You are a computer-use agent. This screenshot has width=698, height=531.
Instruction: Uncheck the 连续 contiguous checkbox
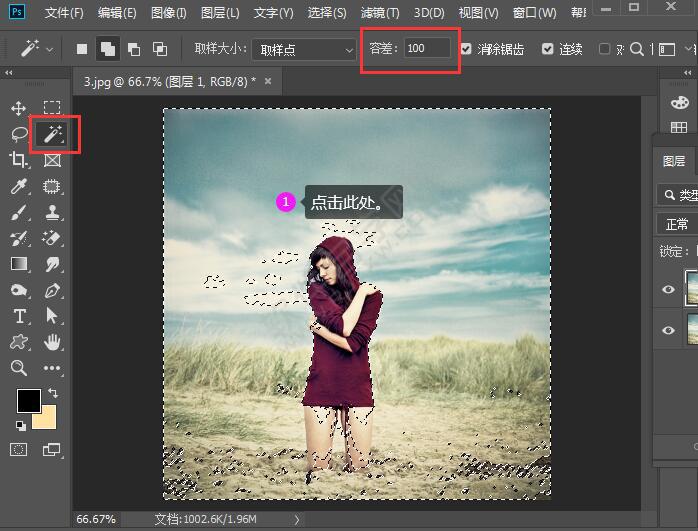pyautogui.click(x=547, y=49)
